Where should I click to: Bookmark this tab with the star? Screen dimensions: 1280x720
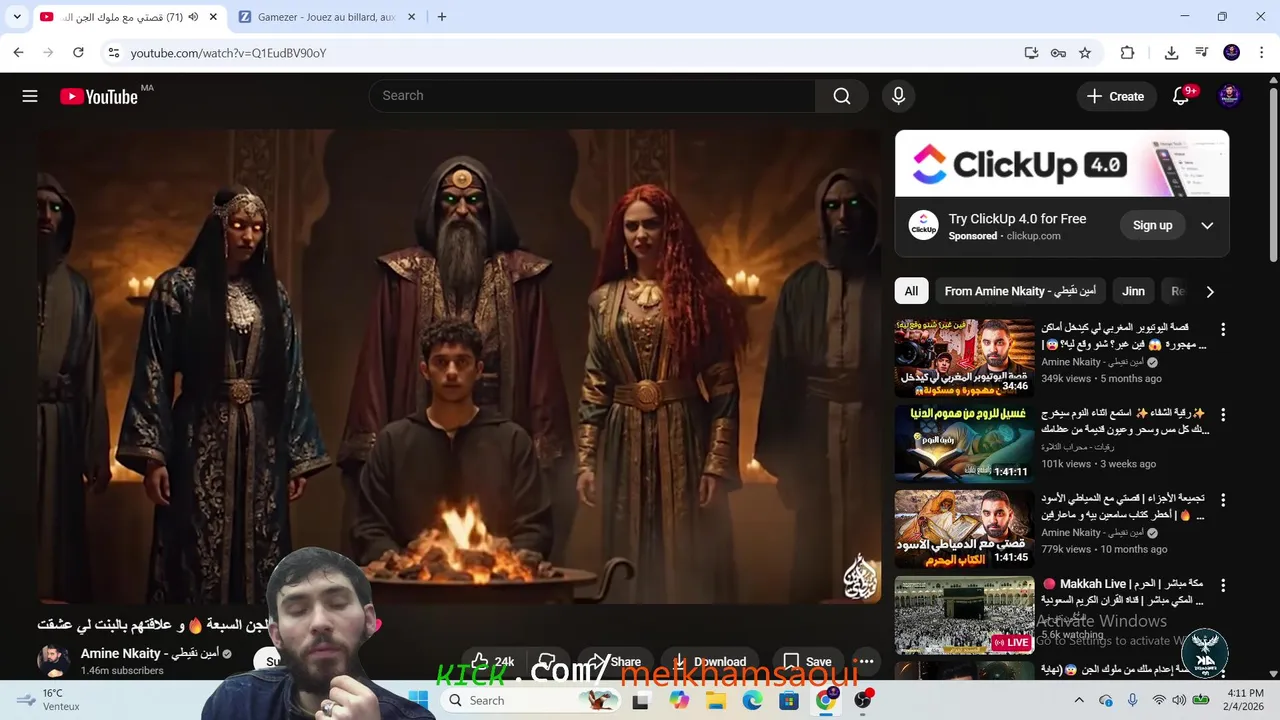tap(1085, 53)
